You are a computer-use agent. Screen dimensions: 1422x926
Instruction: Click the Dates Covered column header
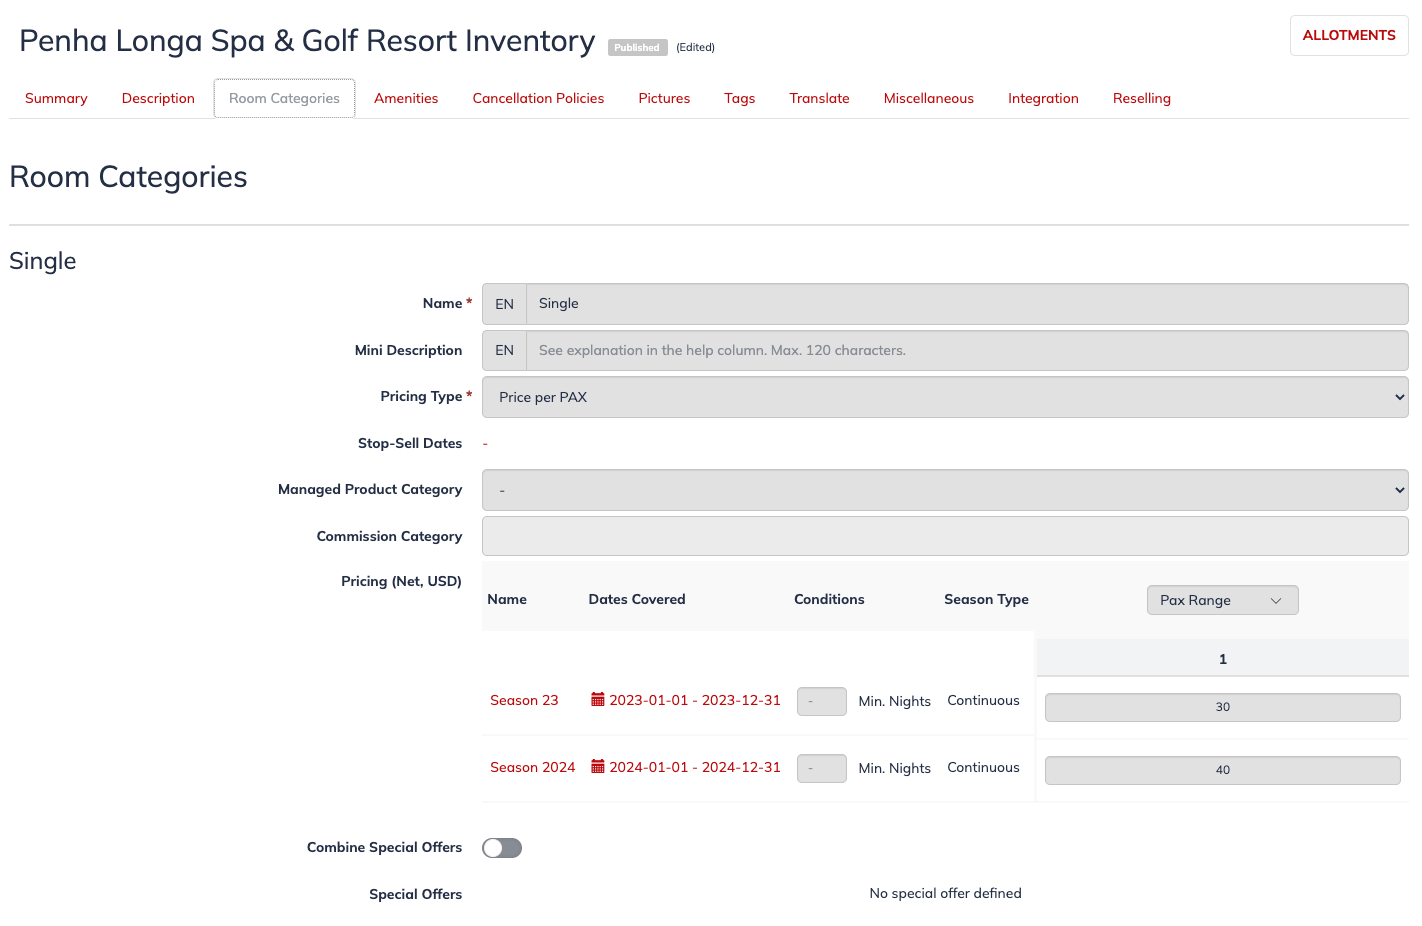click(x=637, y=599)
